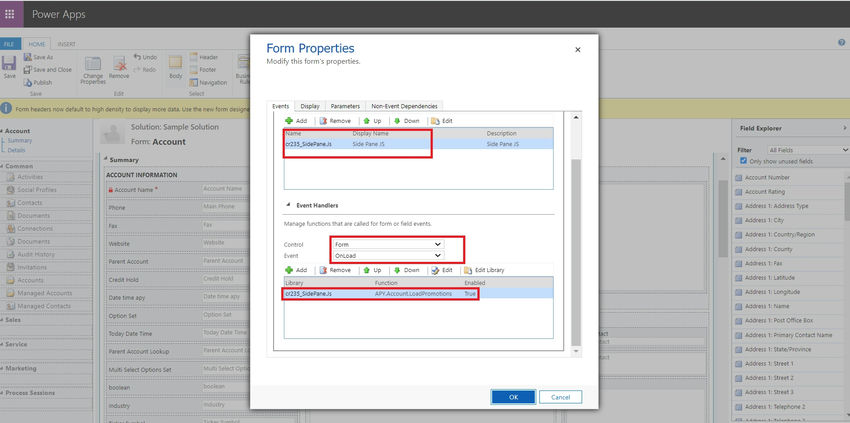
Task: Click Undo in the ribbon
Action: (x=145, y=57)
